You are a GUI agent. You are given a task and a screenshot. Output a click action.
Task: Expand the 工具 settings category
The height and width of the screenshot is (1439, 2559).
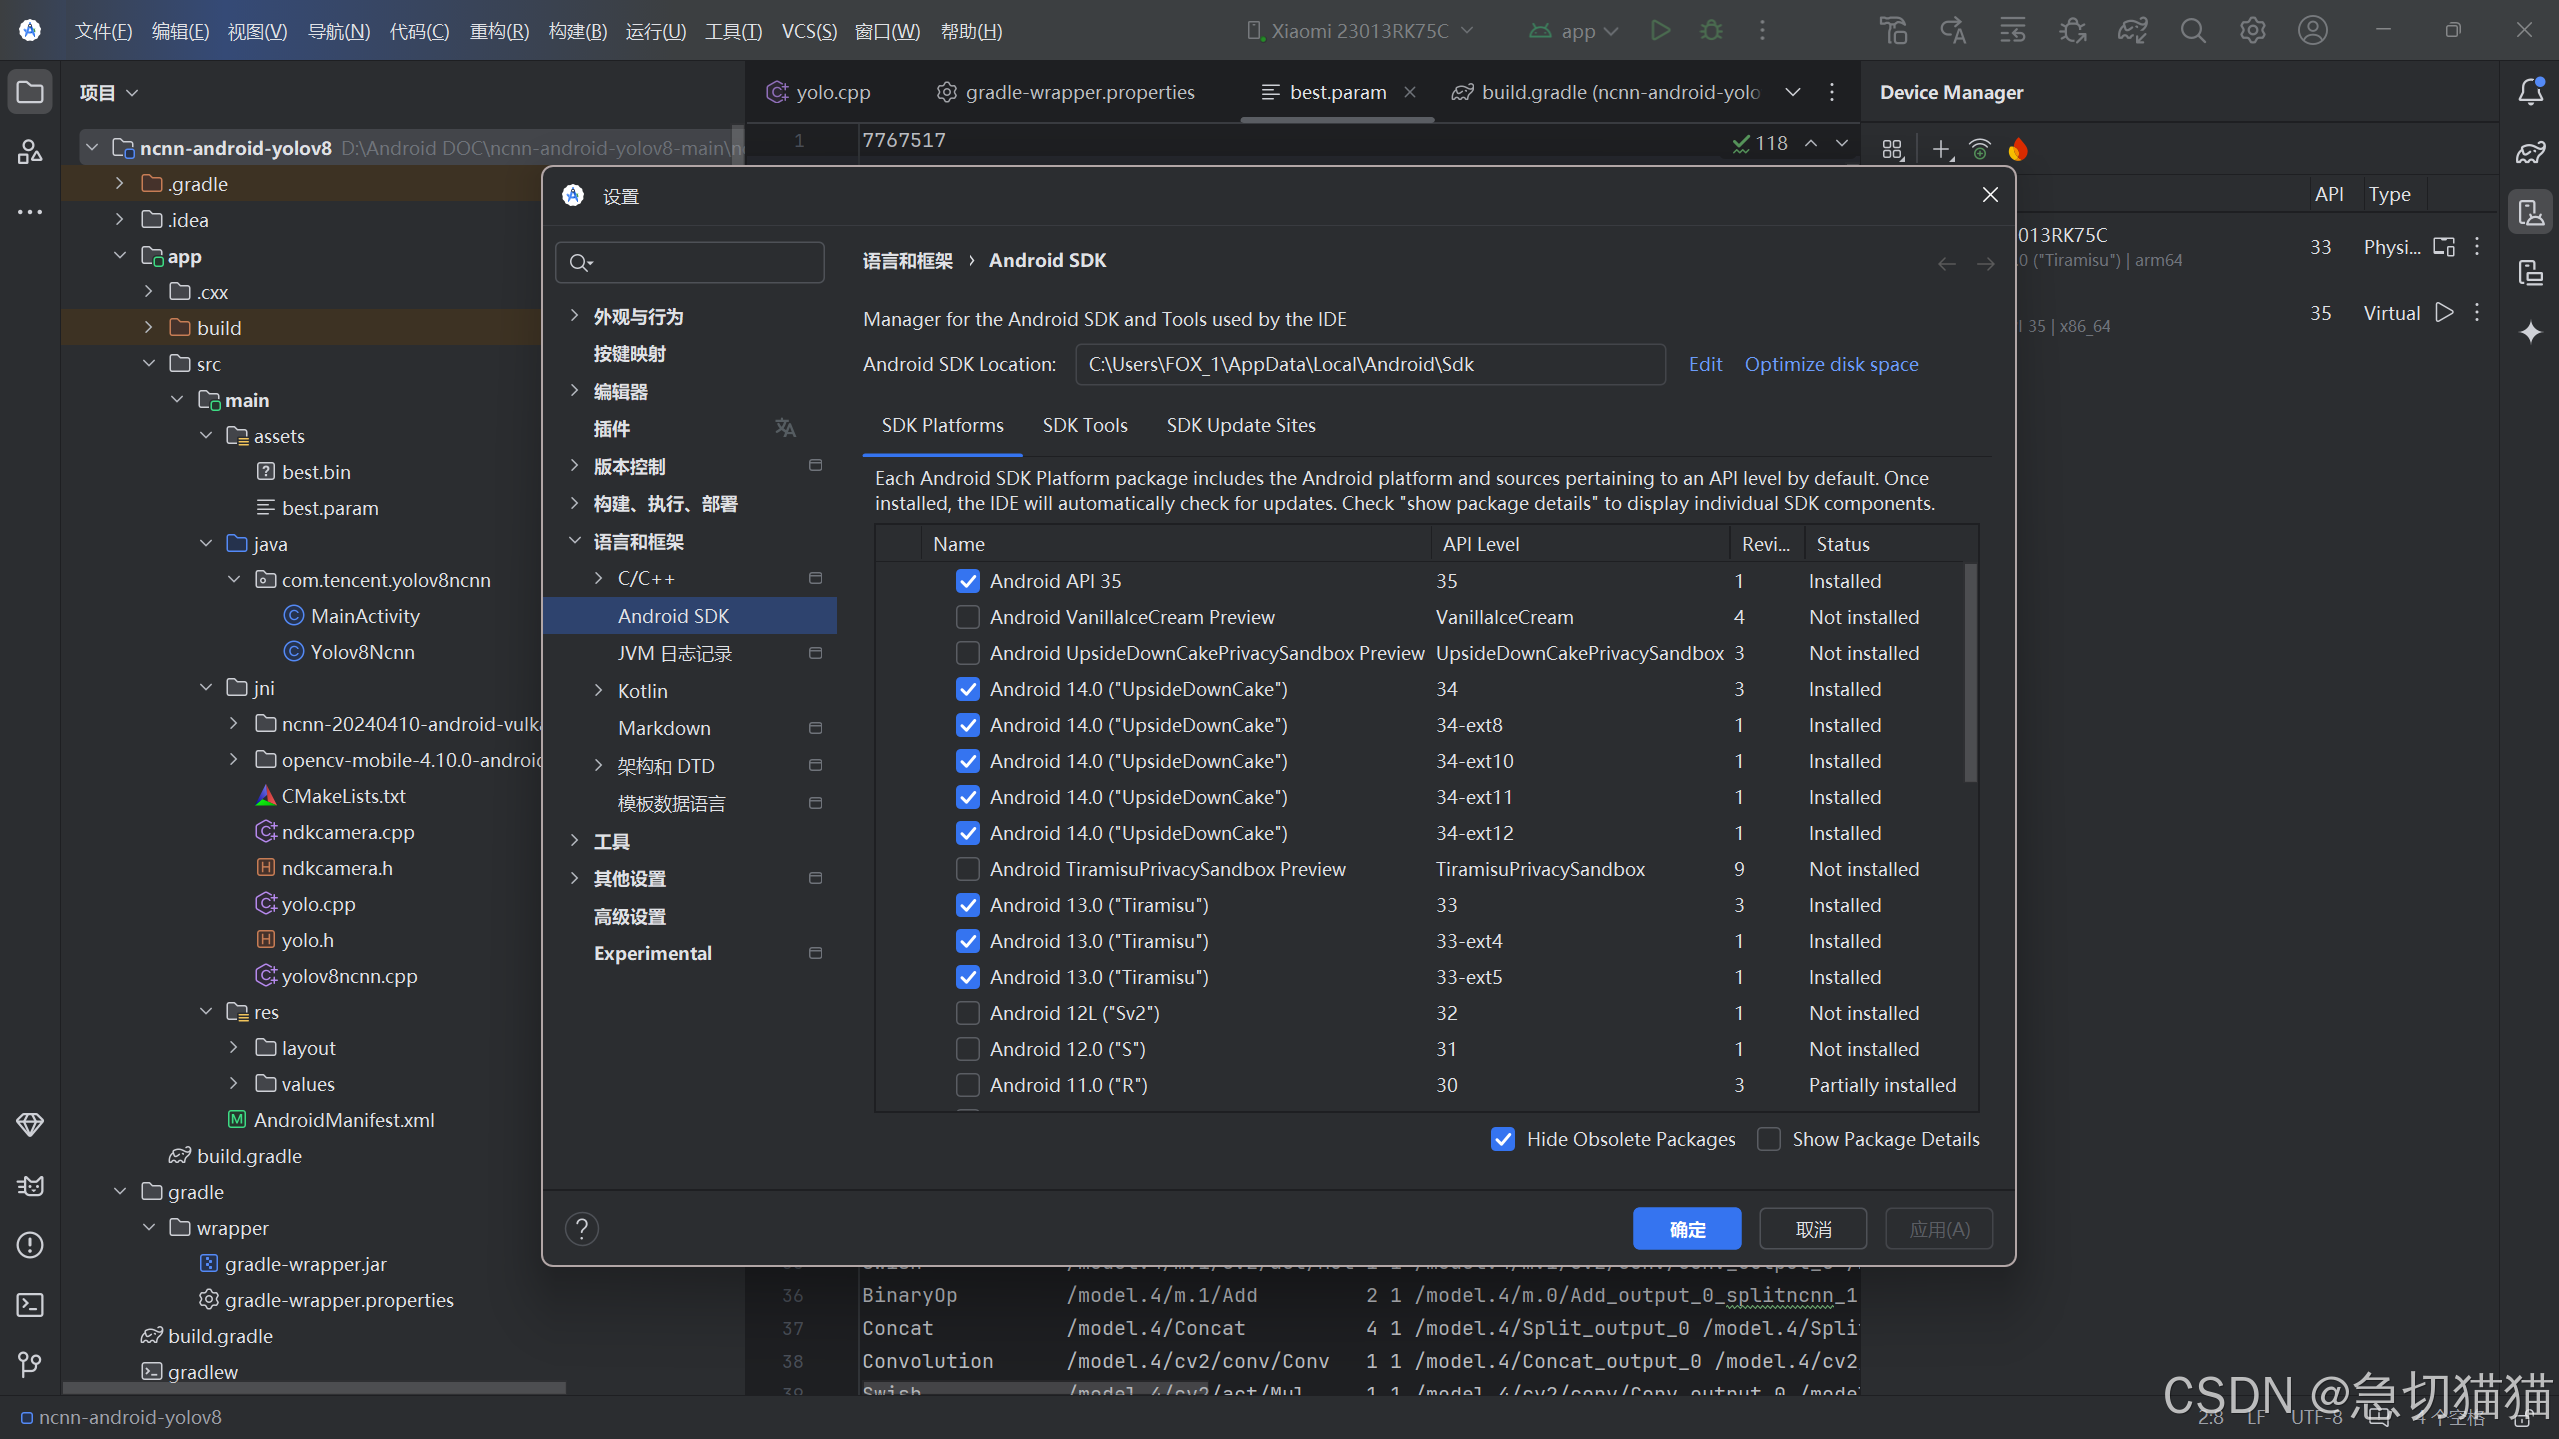[575, 841]
